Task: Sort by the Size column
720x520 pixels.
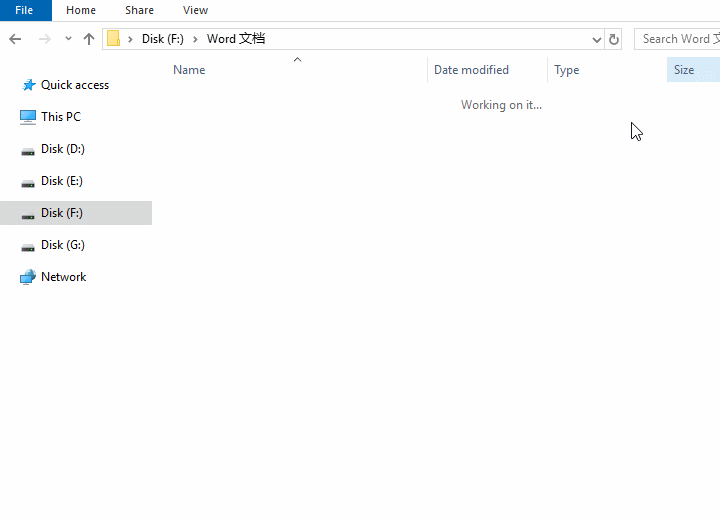Action: tap(684, 70)
